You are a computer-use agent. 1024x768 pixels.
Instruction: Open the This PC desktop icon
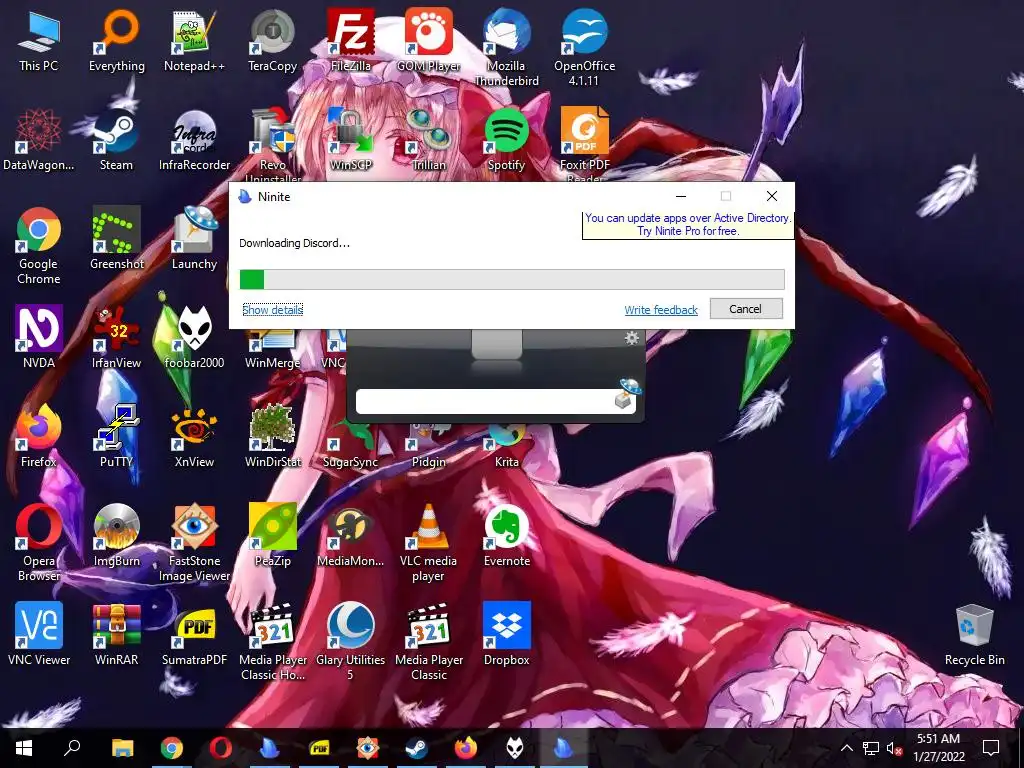point(39,40)
